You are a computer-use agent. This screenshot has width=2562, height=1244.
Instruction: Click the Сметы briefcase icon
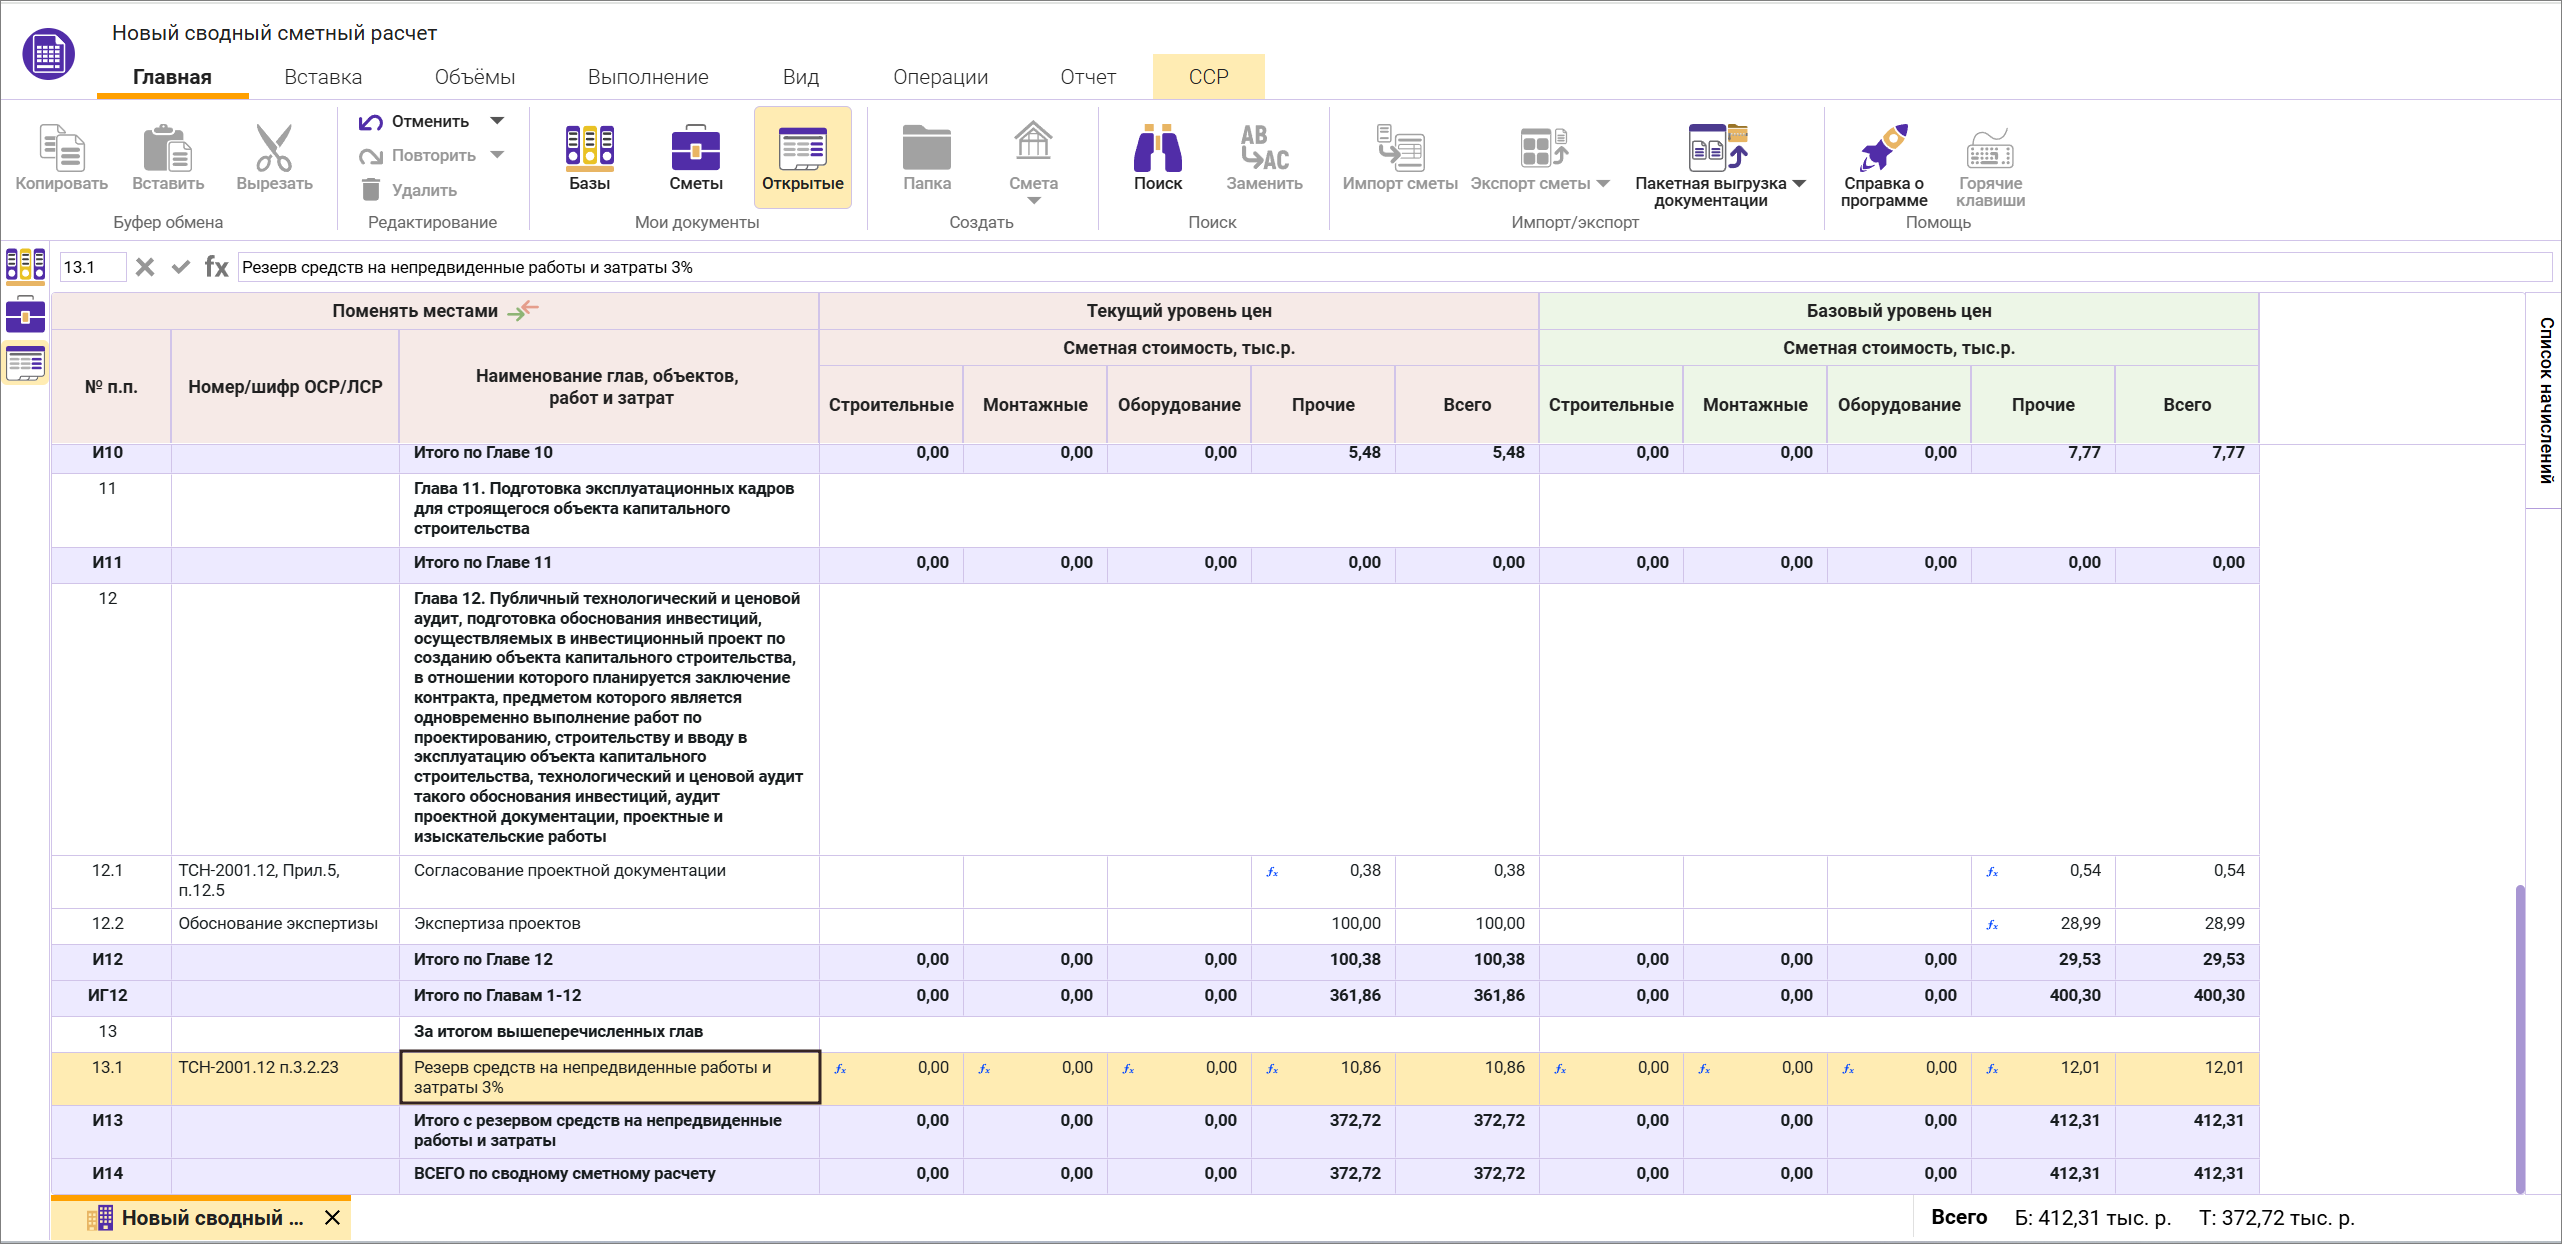[695, 150]
